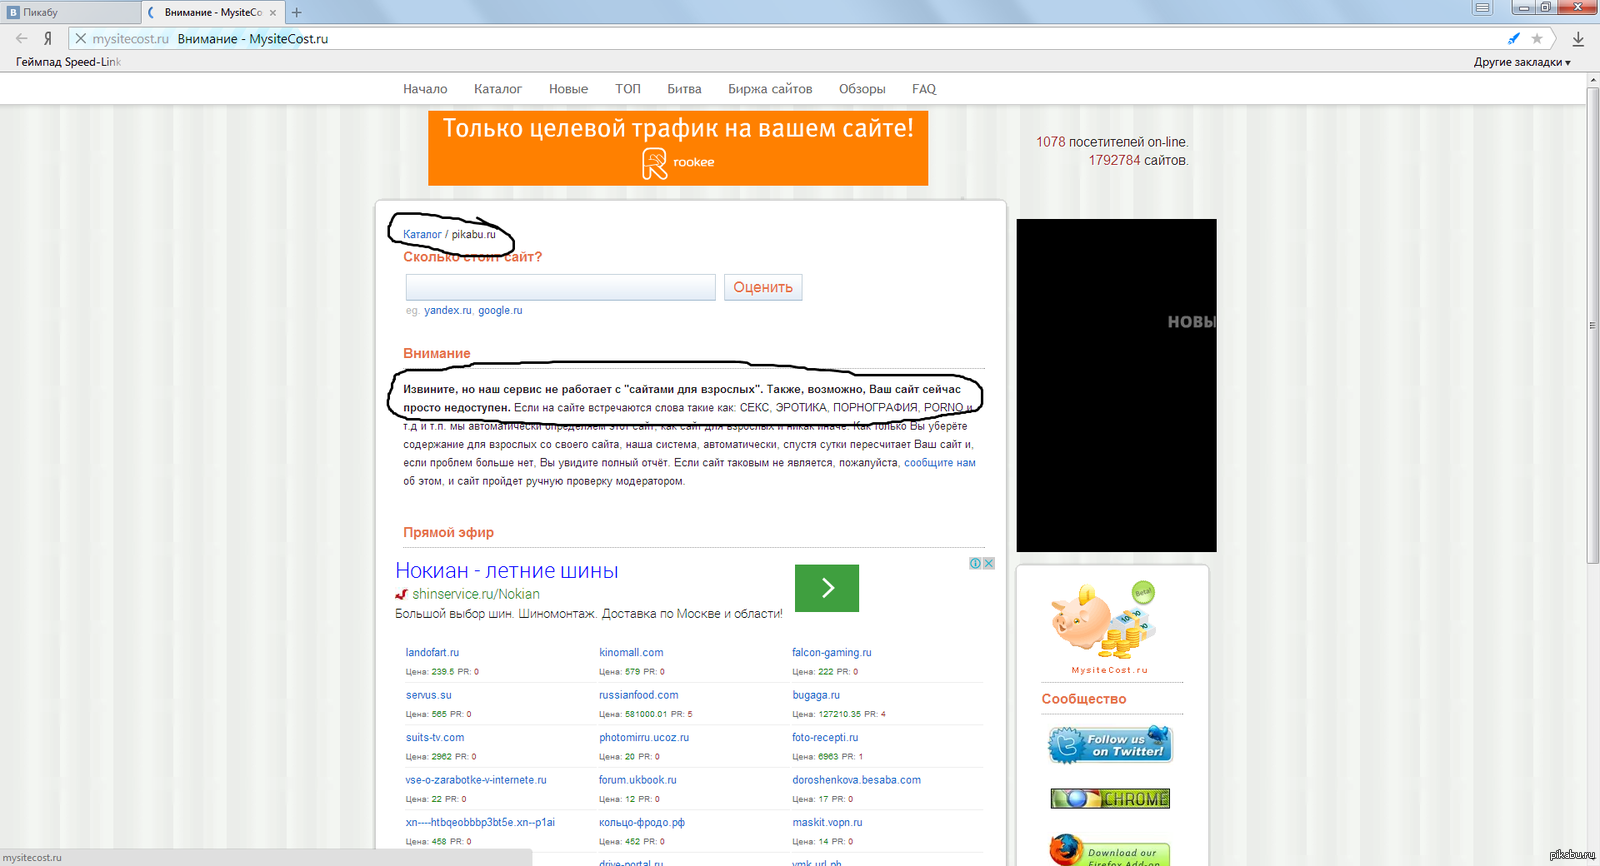
Task: Click Нокиан - летние шины ad title
Action: pos(507,571)
